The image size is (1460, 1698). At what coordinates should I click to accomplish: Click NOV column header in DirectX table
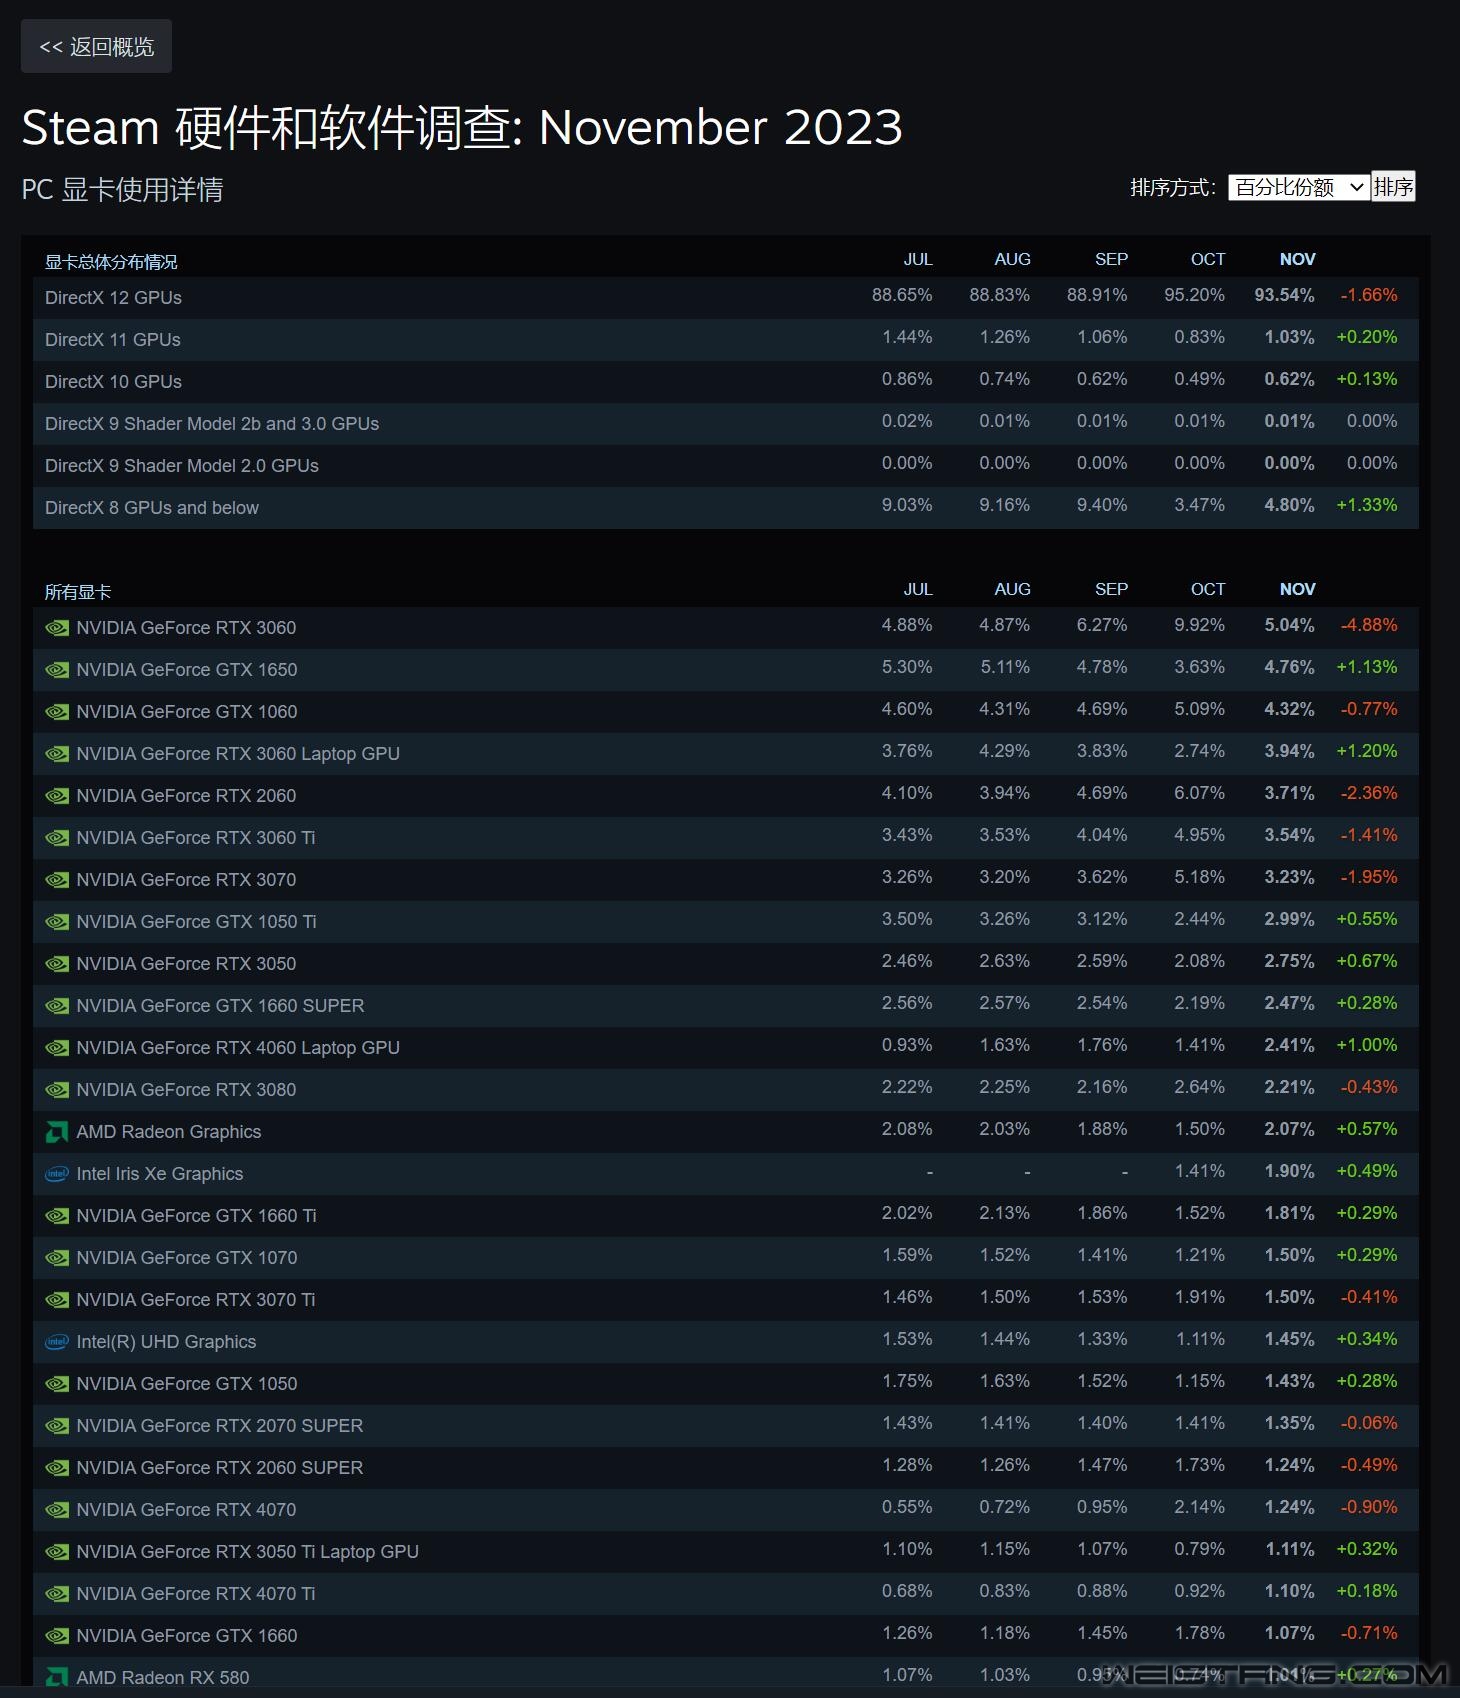click(x=1297, y=259)
